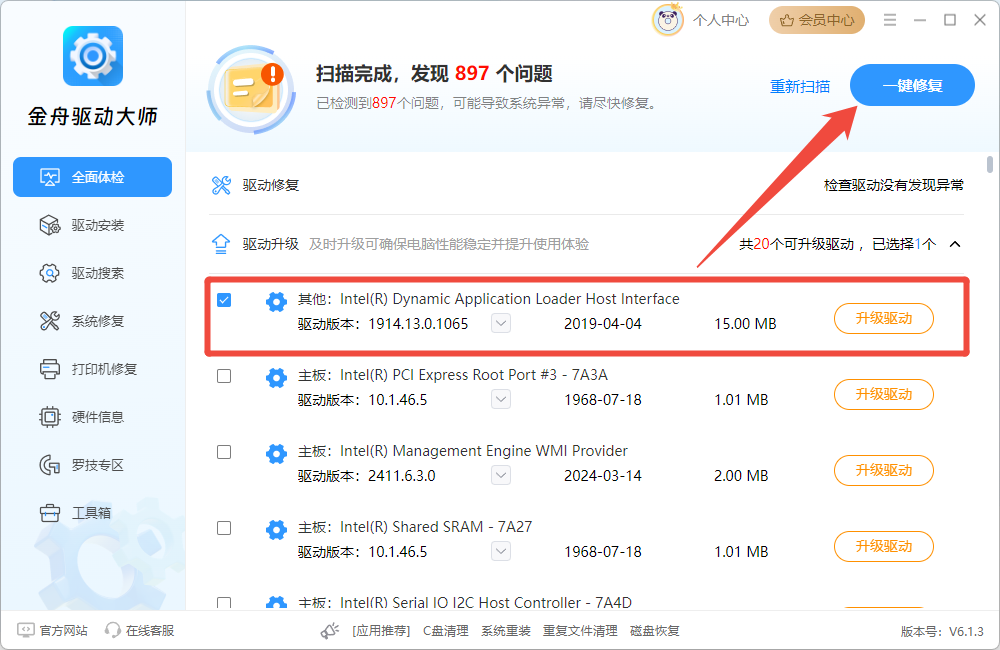
Task: Check the Shared SRAM - 7A27 checkbox
Action: (224, 528)
